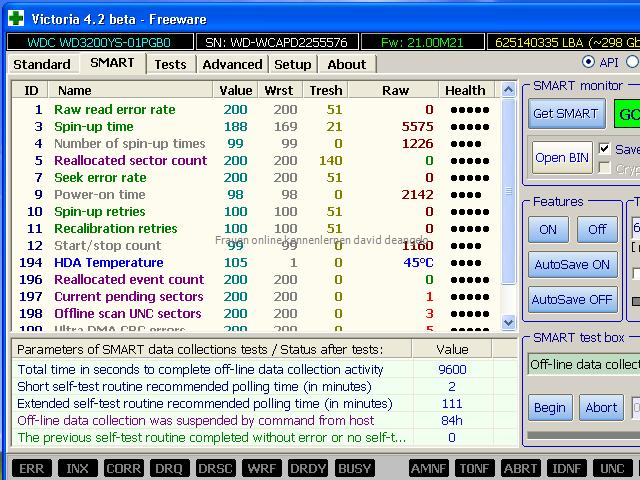Click the ERR status indicator
This screenshot has width=640, height=480.
(x=31, y=468)
